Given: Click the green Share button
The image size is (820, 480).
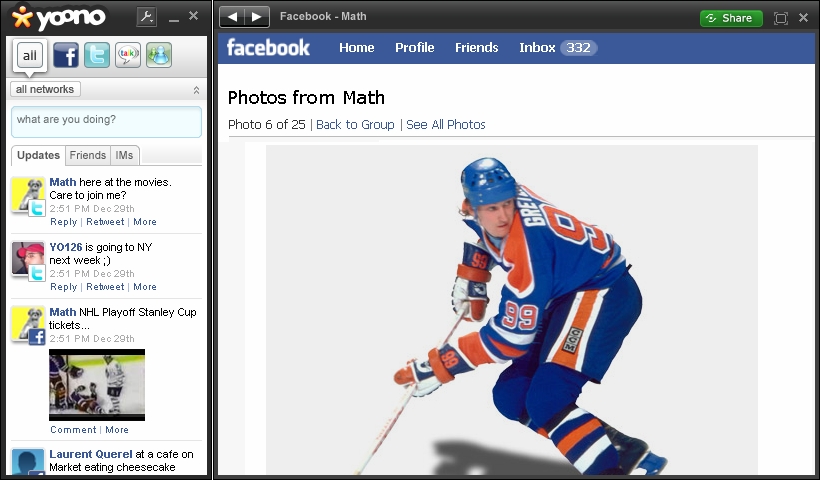Looking at the screenshot, I should coord(731,18).
